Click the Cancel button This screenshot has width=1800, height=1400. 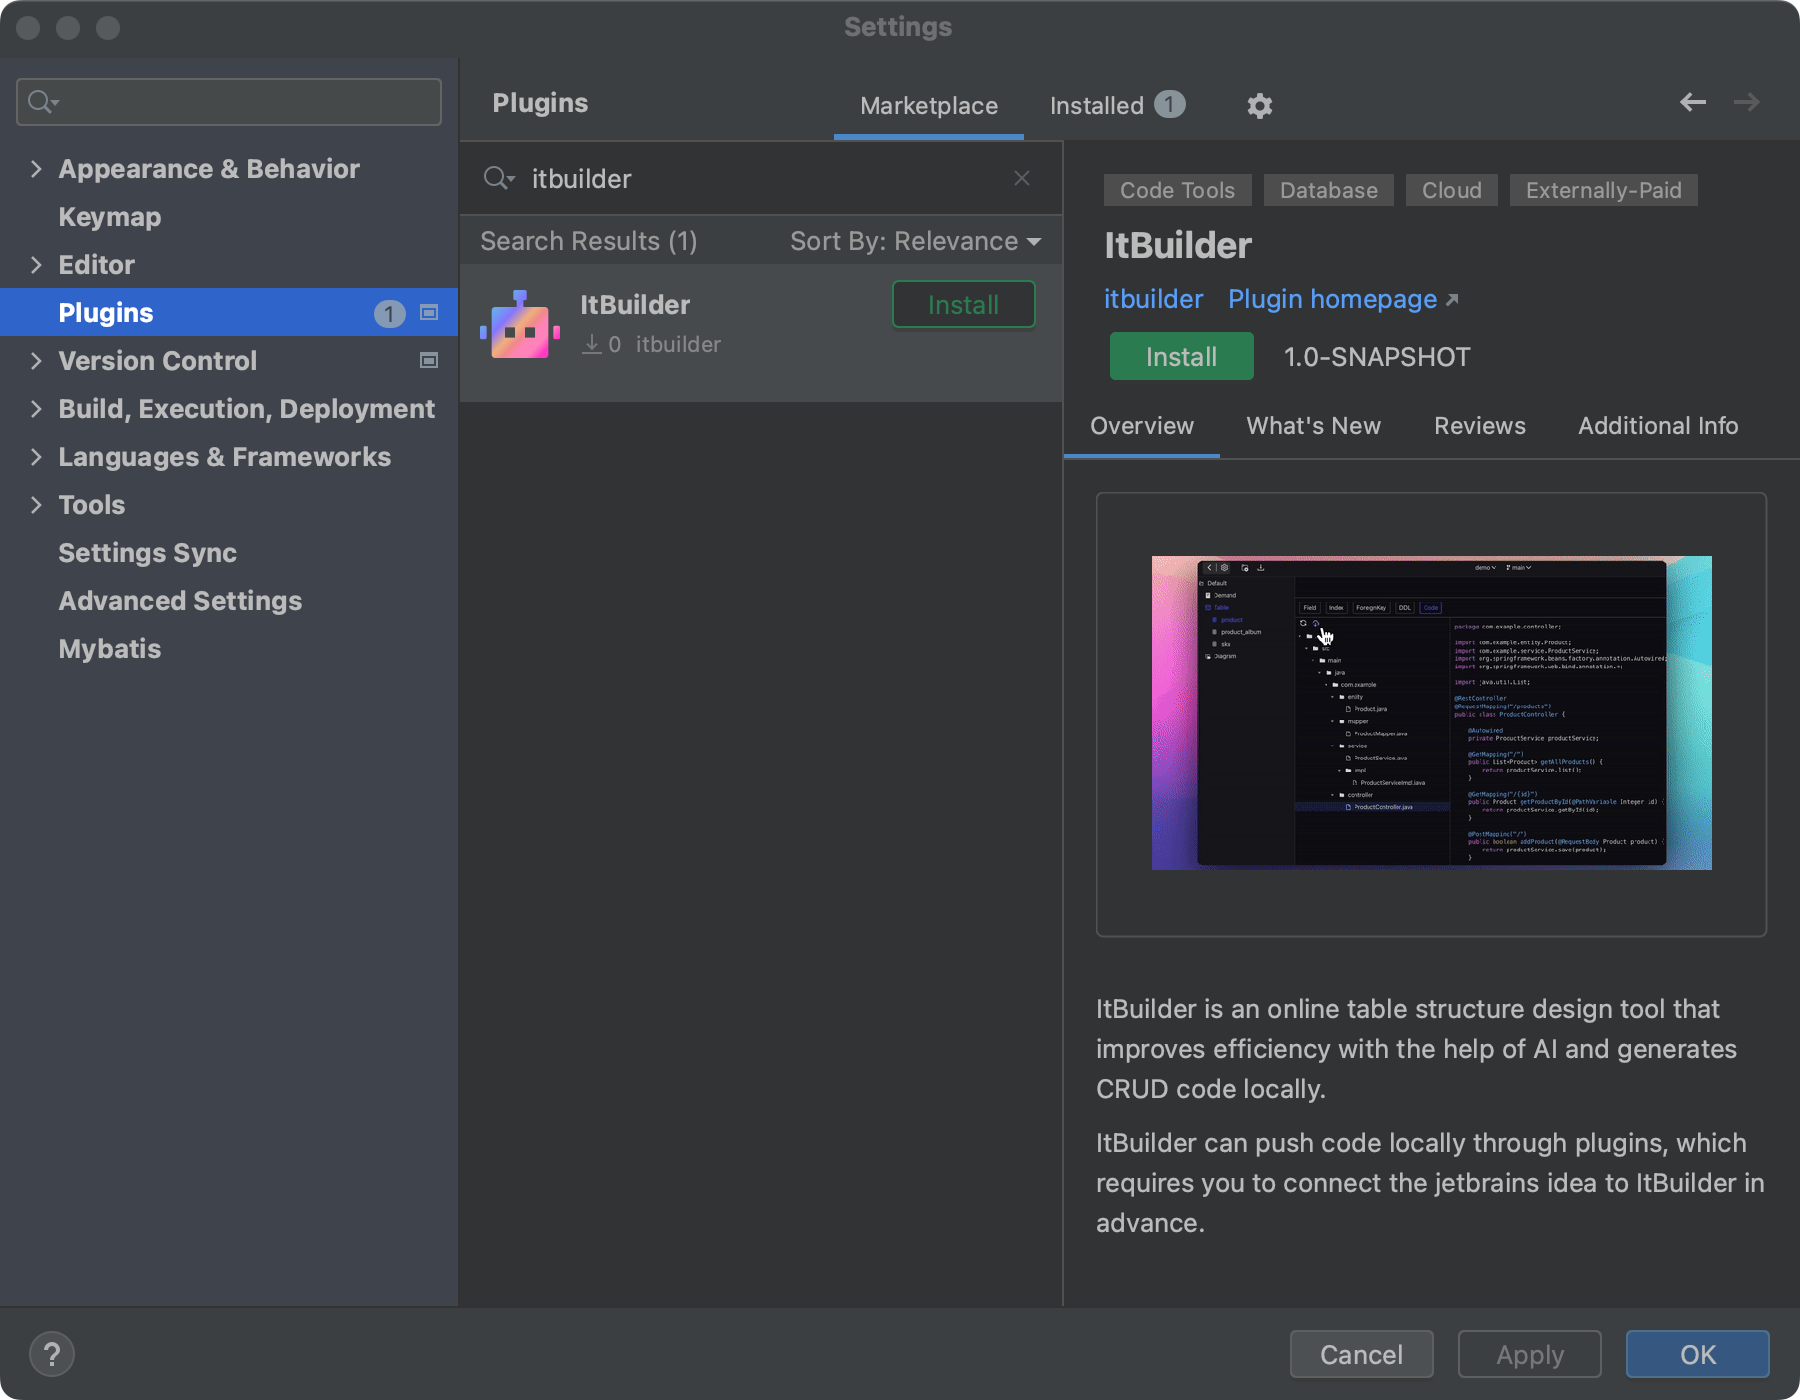coord(1361,1355)
